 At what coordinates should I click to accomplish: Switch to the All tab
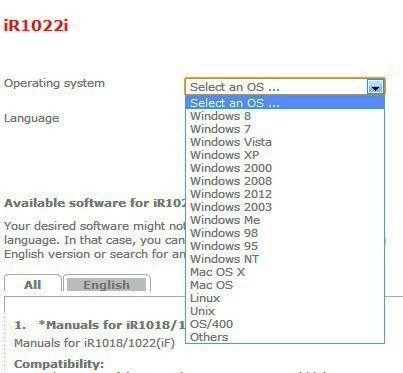[x=33, y=285]
